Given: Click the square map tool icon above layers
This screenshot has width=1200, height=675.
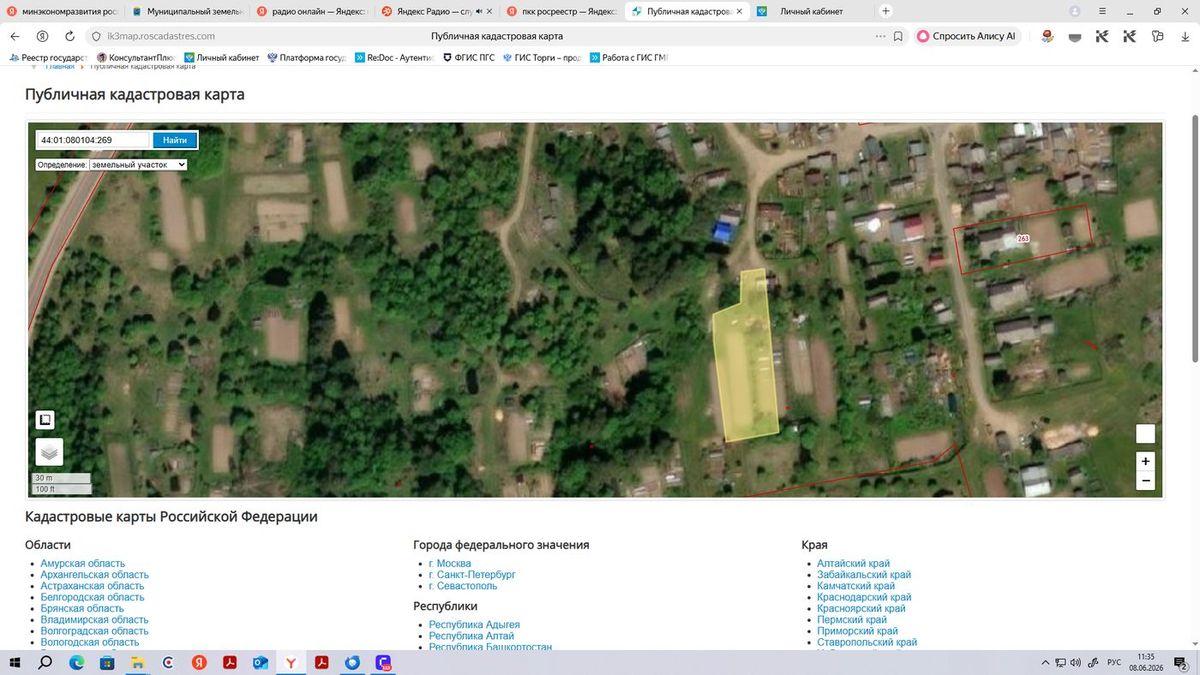Looking at the screenshot, I should tap(45, 420).
